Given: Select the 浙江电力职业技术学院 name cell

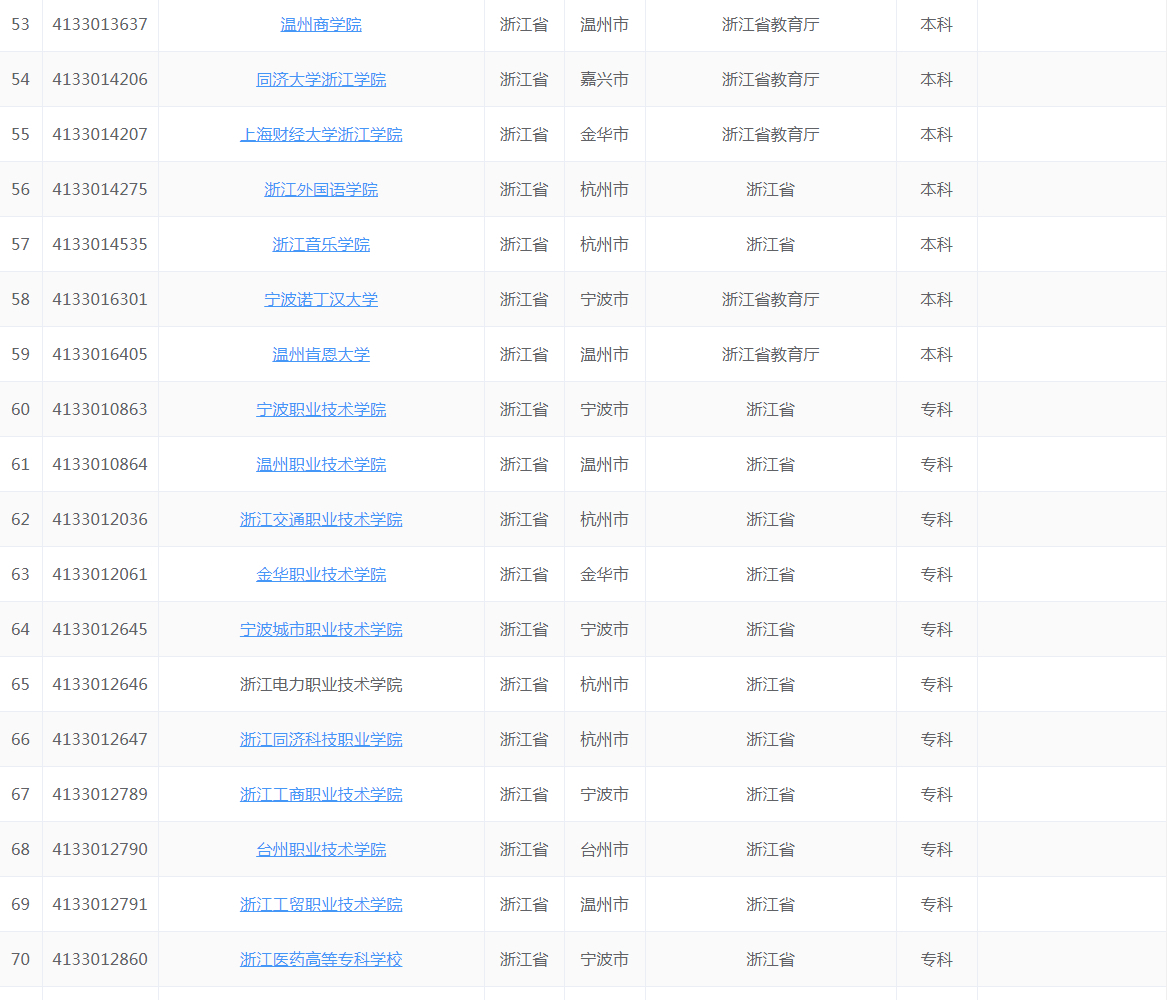Looking at the screenshot, I should 321,685.
